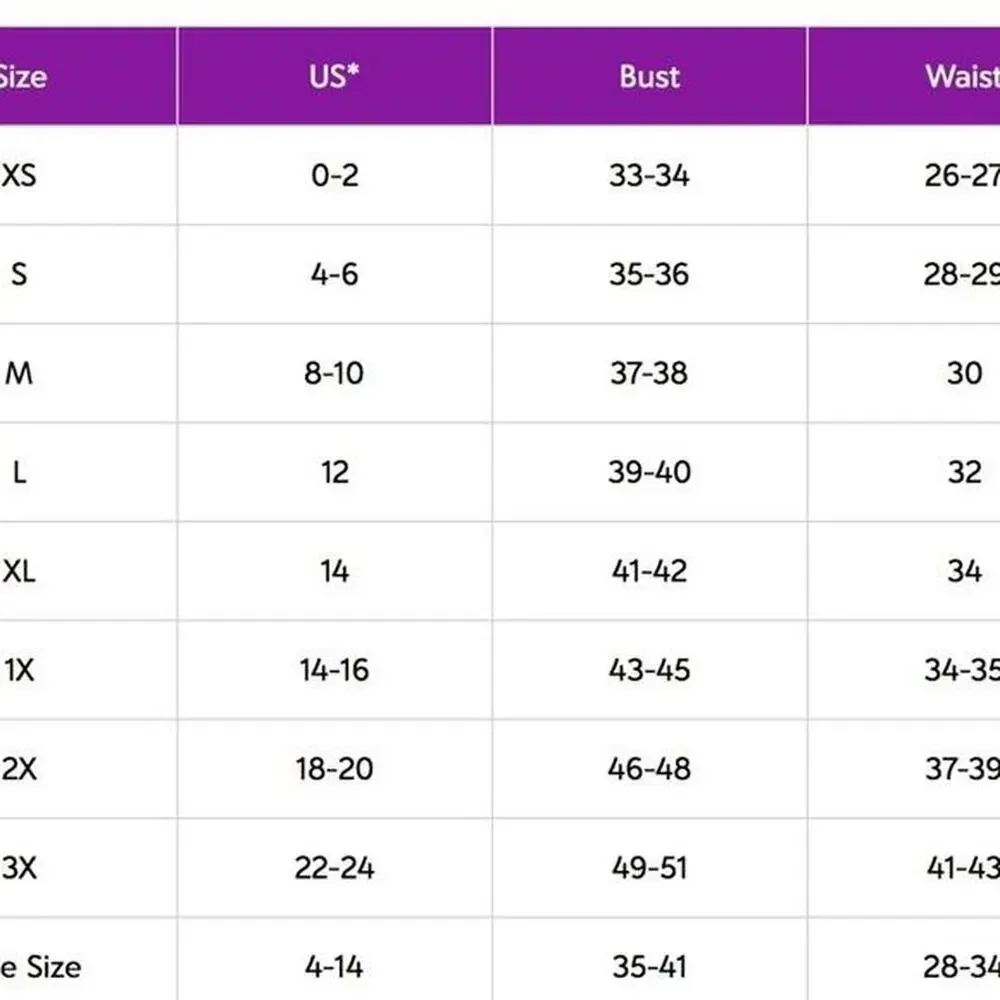Select US size cell 22-24

[x=334, y=868]
